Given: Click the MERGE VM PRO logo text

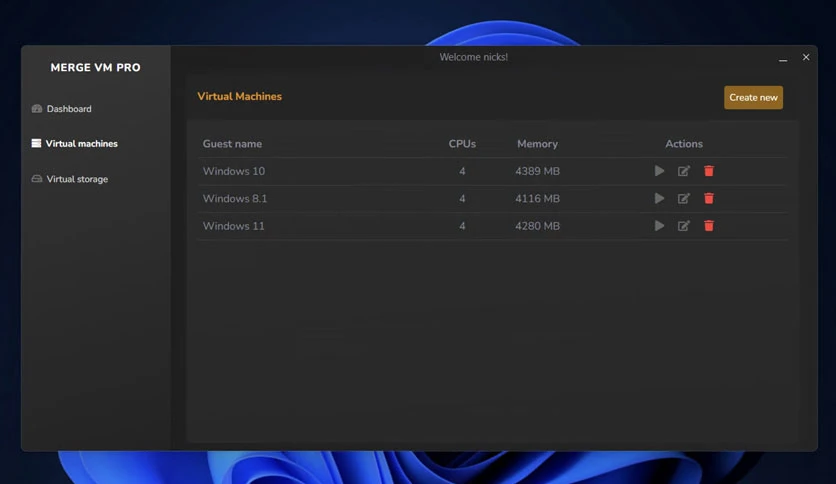Looking at the screenshot, I should pyautogui.click(x=95, y=68).
